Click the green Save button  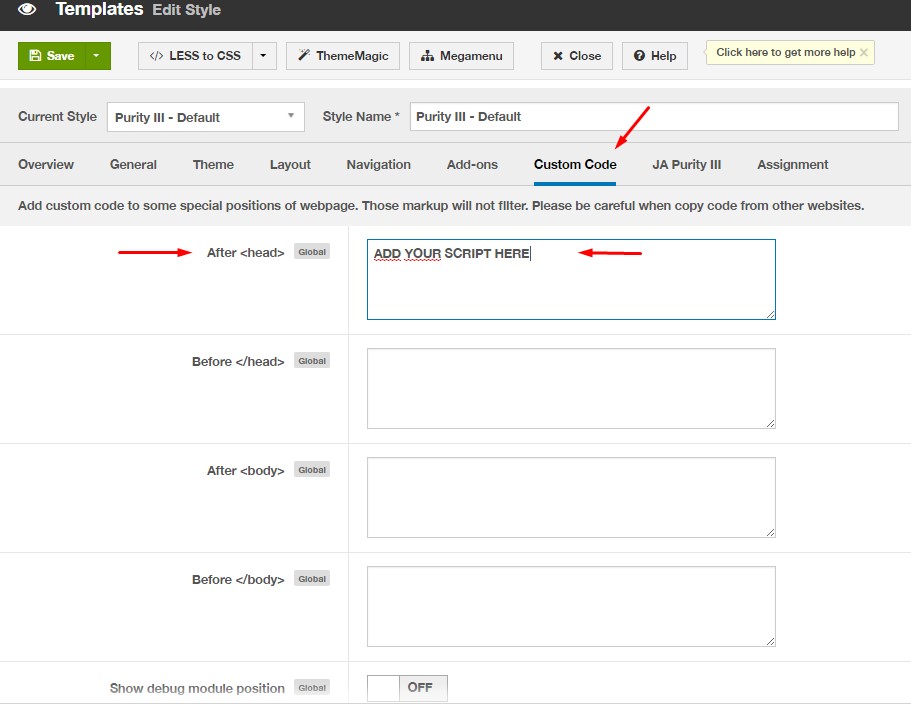[x=51, y=56]
